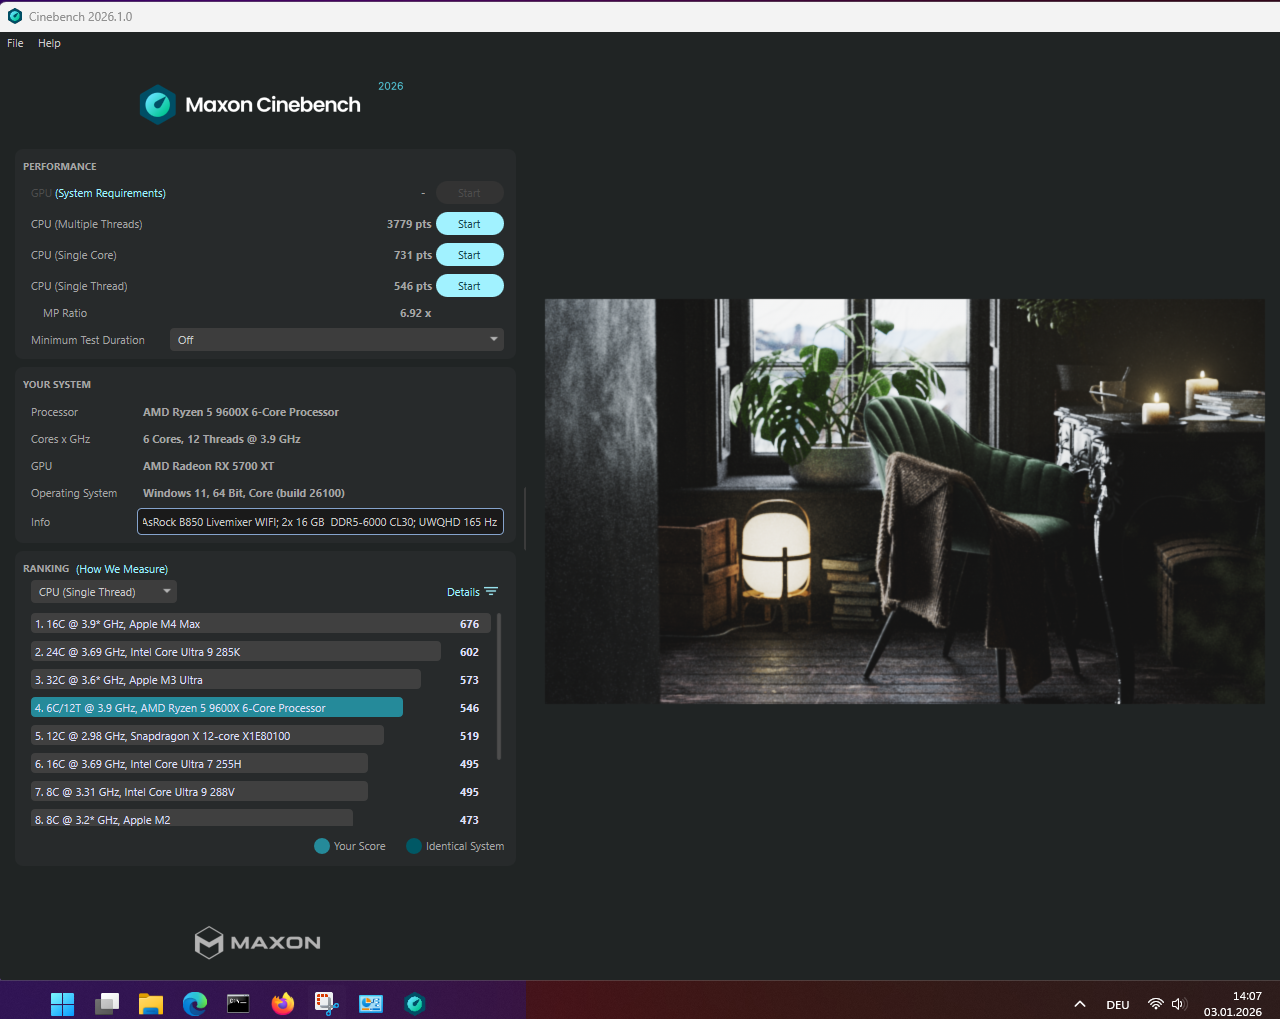Image resolution: width=1280 pixels, height=1019 pixels.
Task: Select the Snapdragon X 12-core X1E80100 row
Action: pos(260,736)
